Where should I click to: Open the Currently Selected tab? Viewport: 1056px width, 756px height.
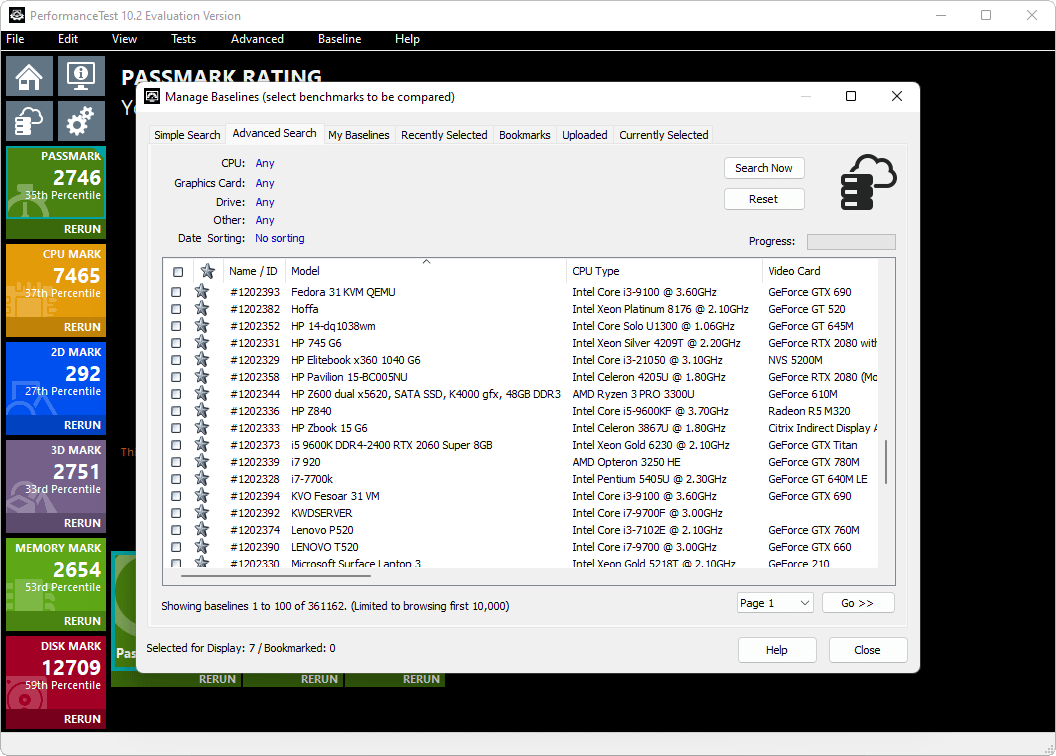coord(663,135)
